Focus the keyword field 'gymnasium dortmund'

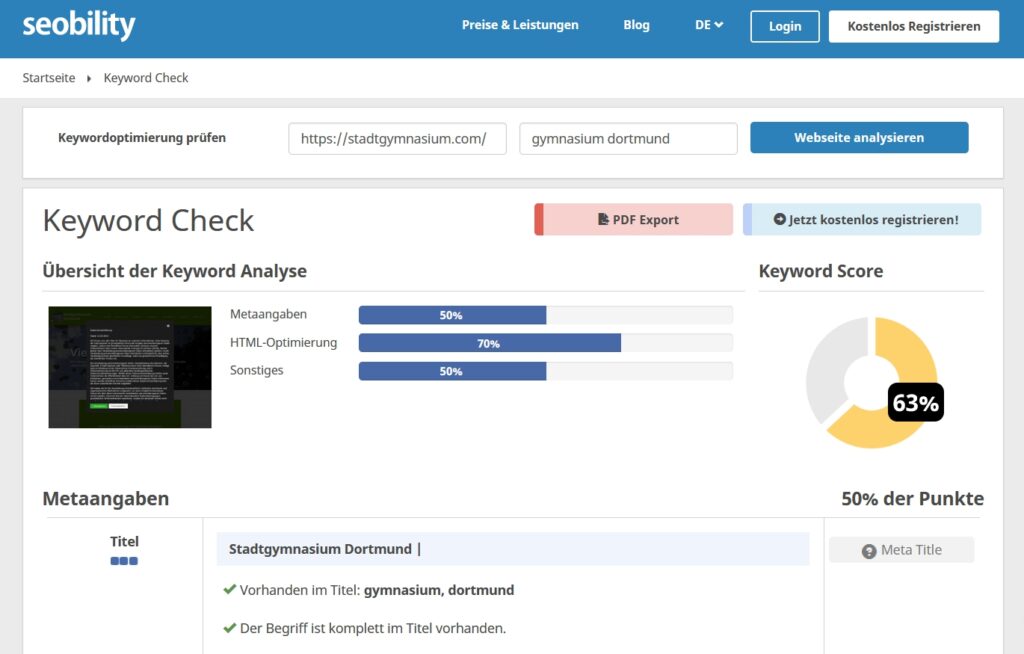628,139
